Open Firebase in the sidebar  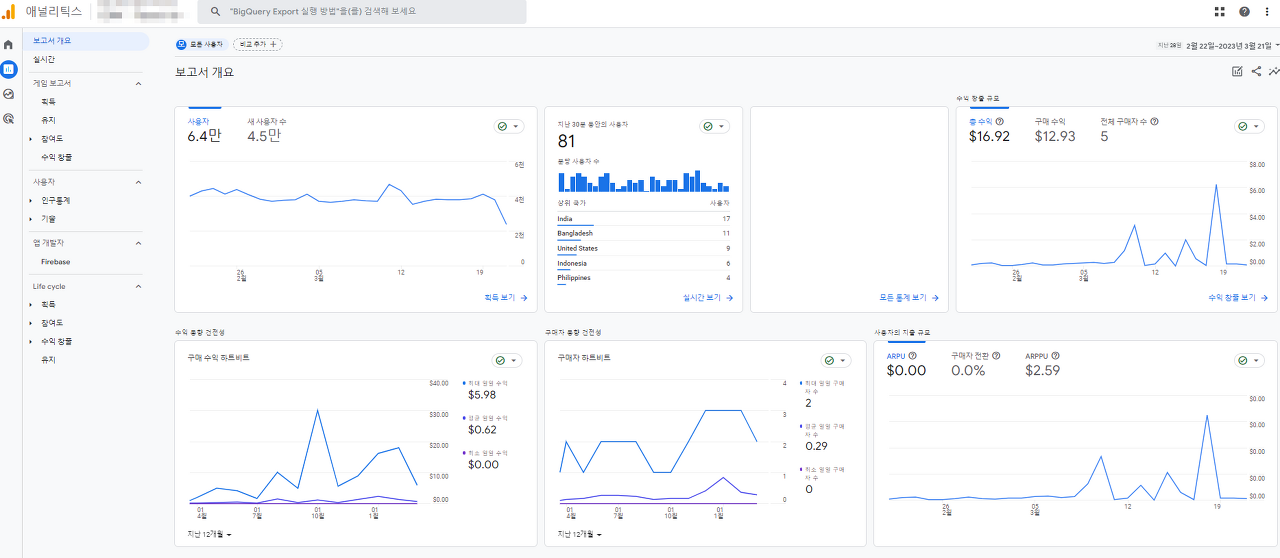55,262
